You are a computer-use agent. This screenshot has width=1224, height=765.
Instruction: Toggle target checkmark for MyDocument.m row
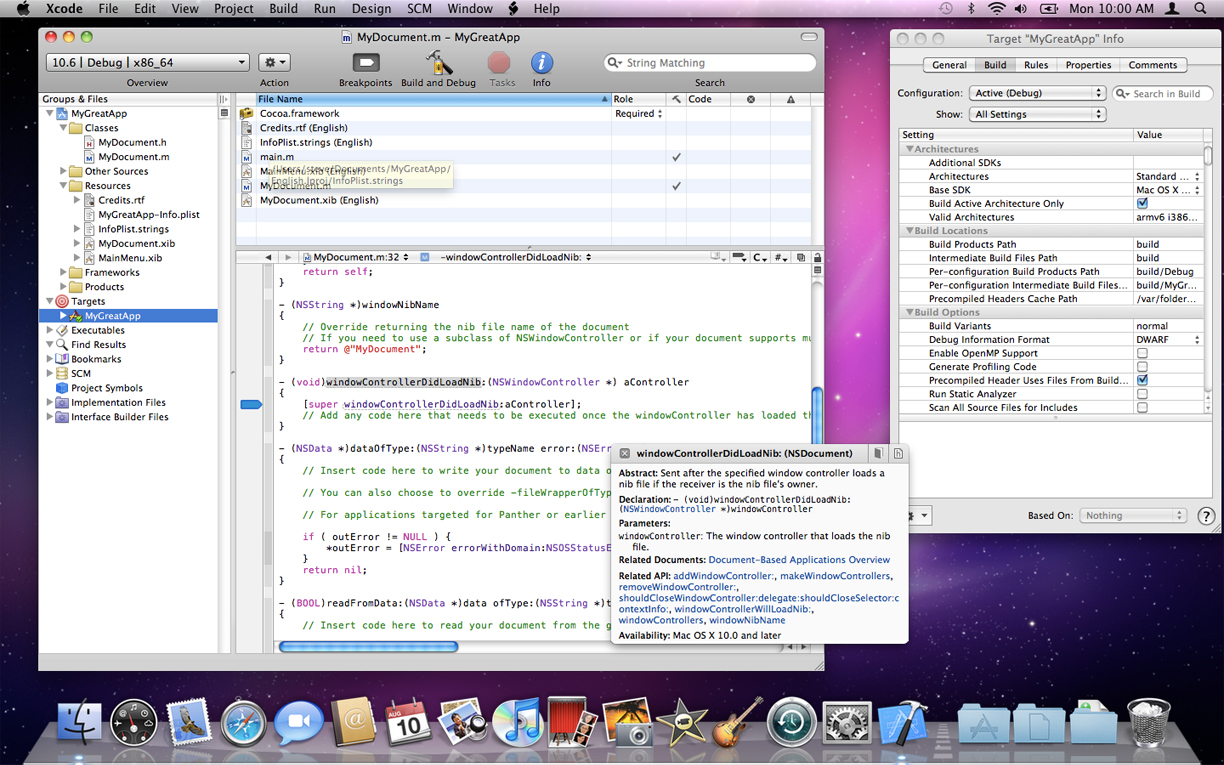point(676,186)
